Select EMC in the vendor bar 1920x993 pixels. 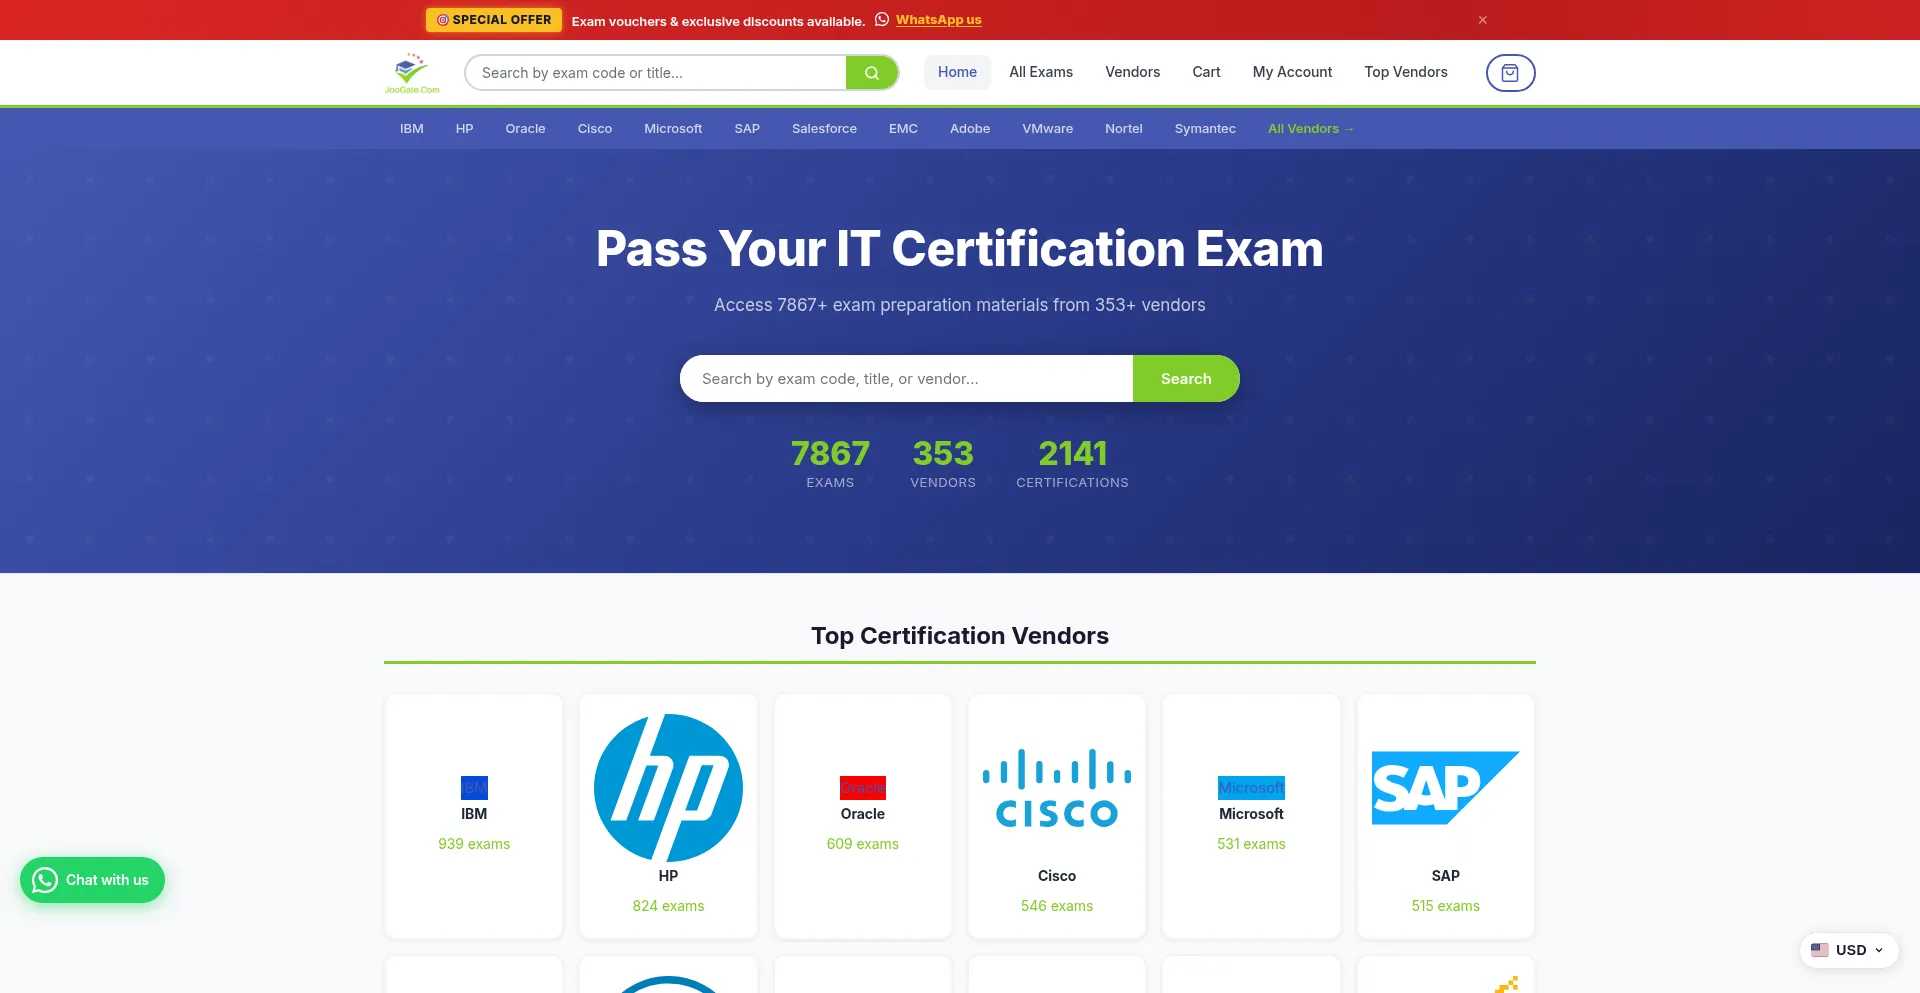(x=903, y=129)
